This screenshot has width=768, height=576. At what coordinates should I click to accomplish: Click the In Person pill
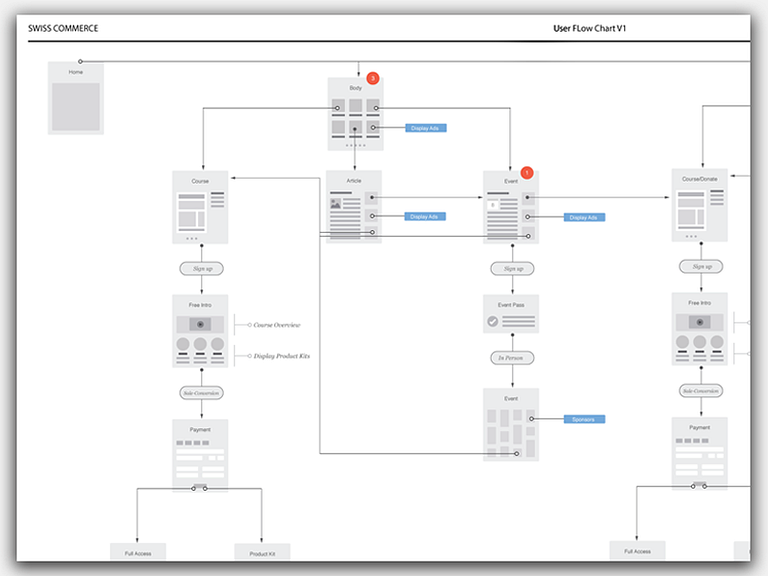[512, 358]
